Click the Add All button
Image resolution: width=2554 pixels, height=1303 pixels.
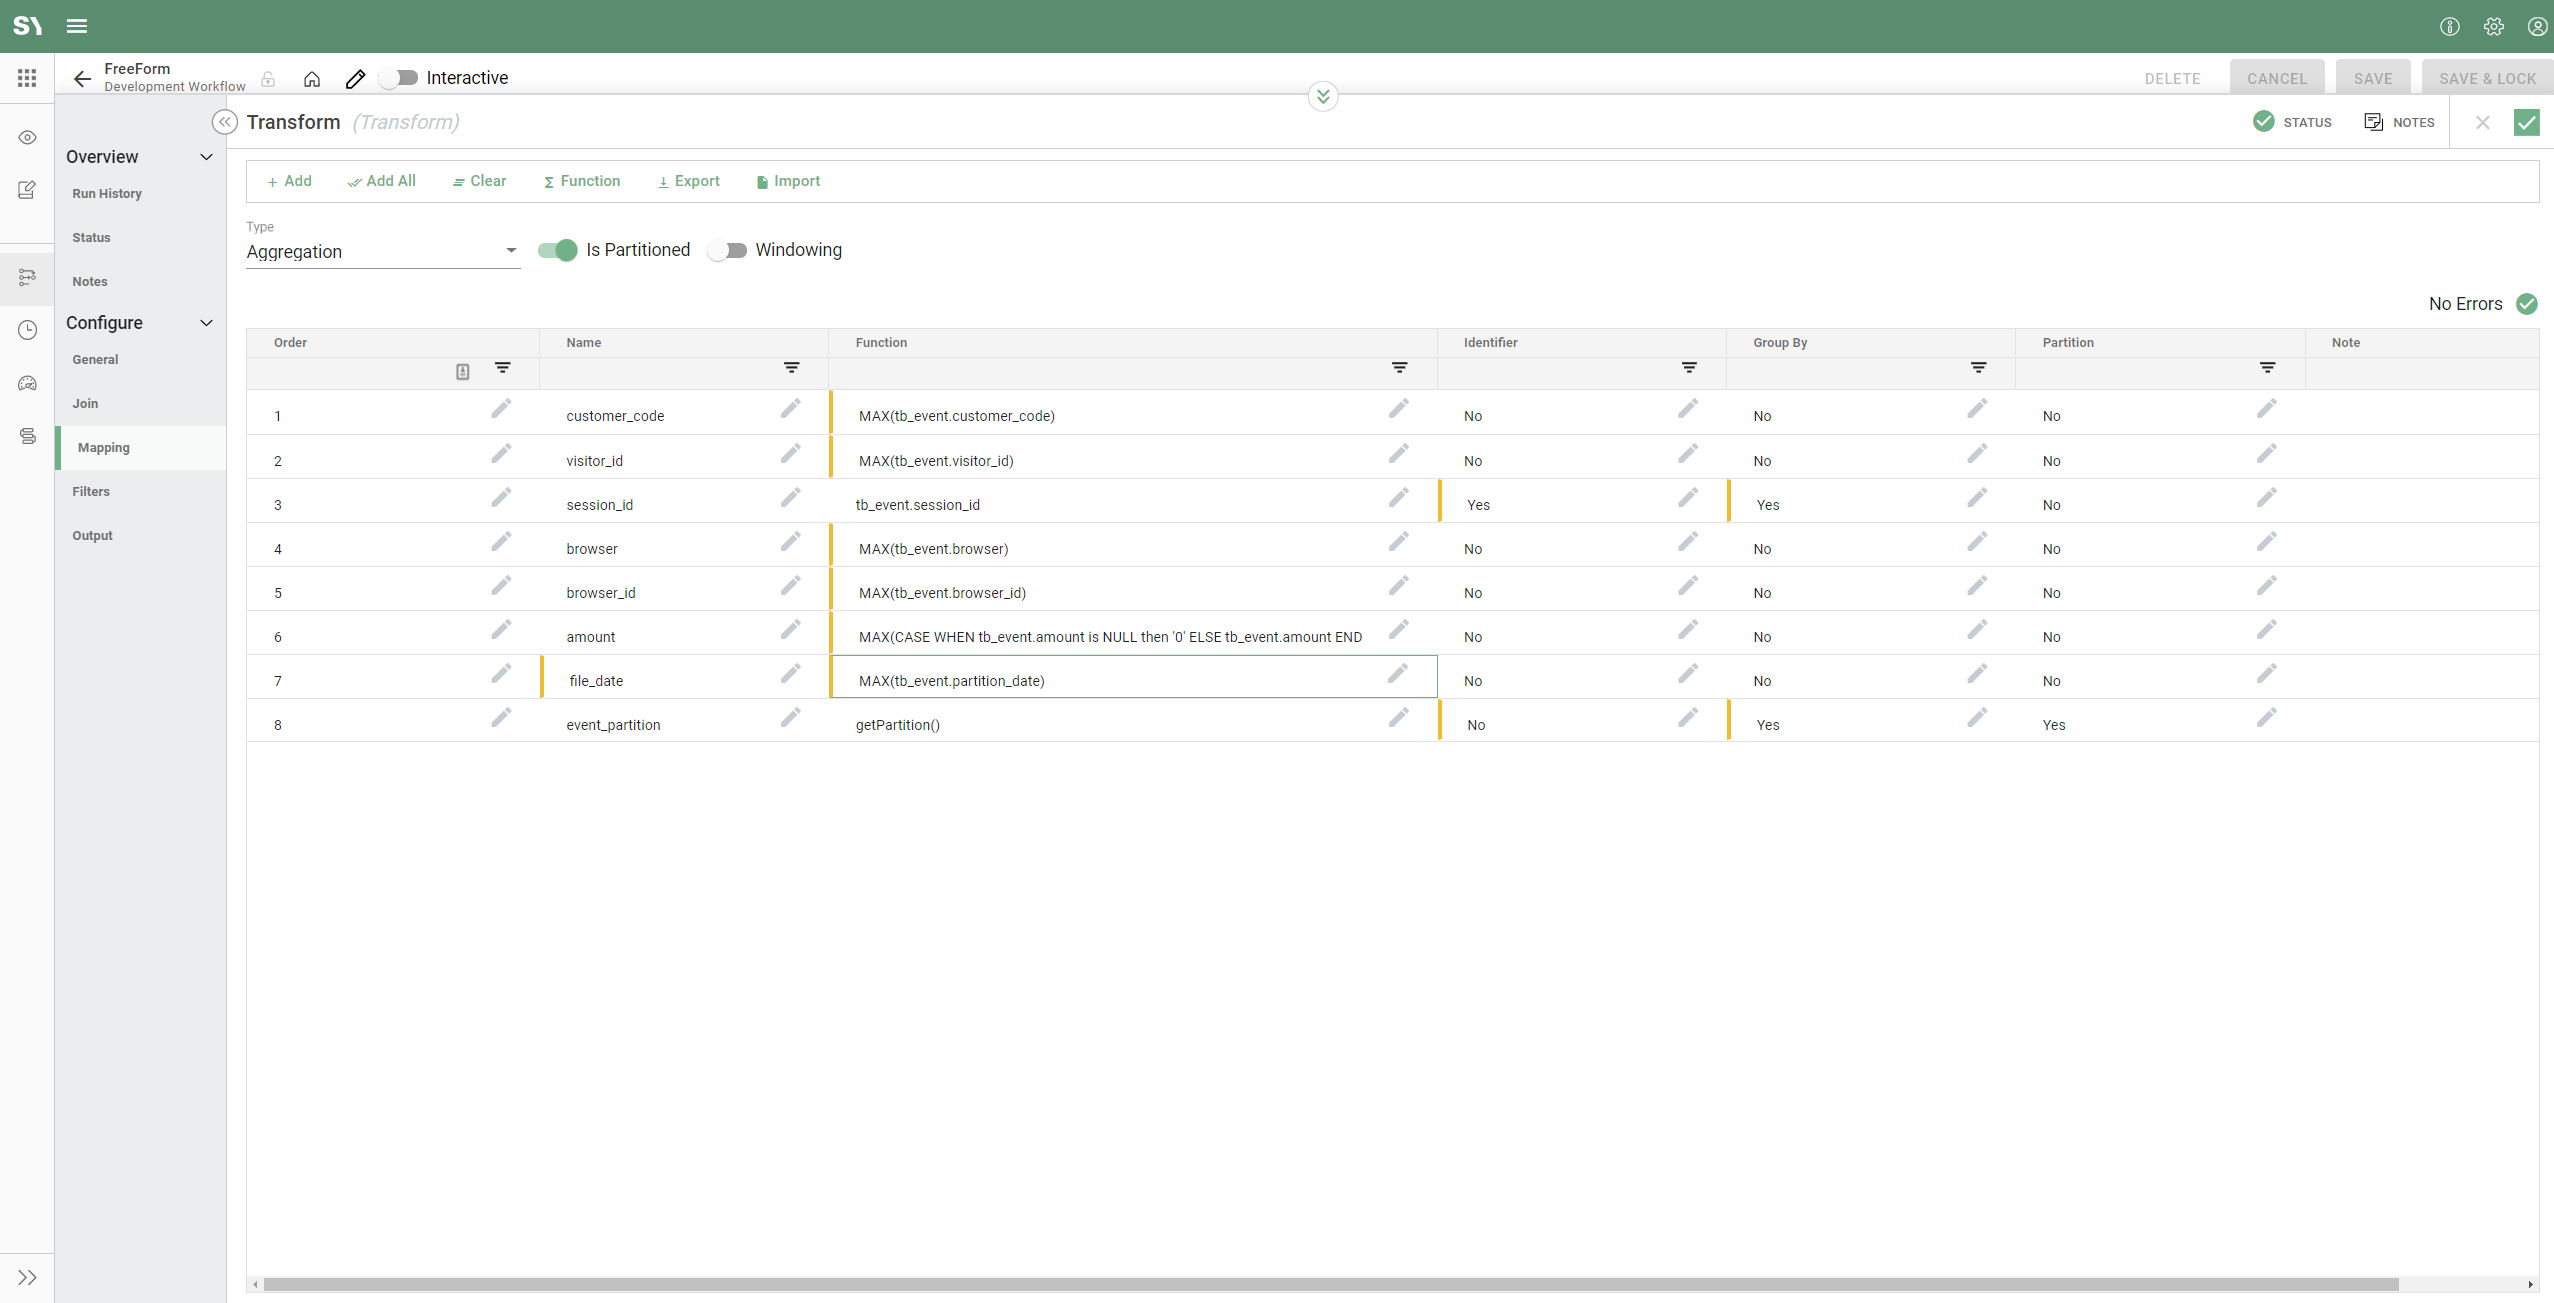382,181
